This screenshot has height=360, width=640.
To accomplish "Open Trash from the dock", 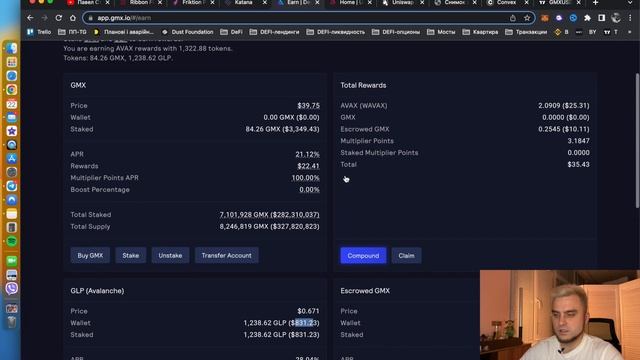I will [x=11, y=322].
